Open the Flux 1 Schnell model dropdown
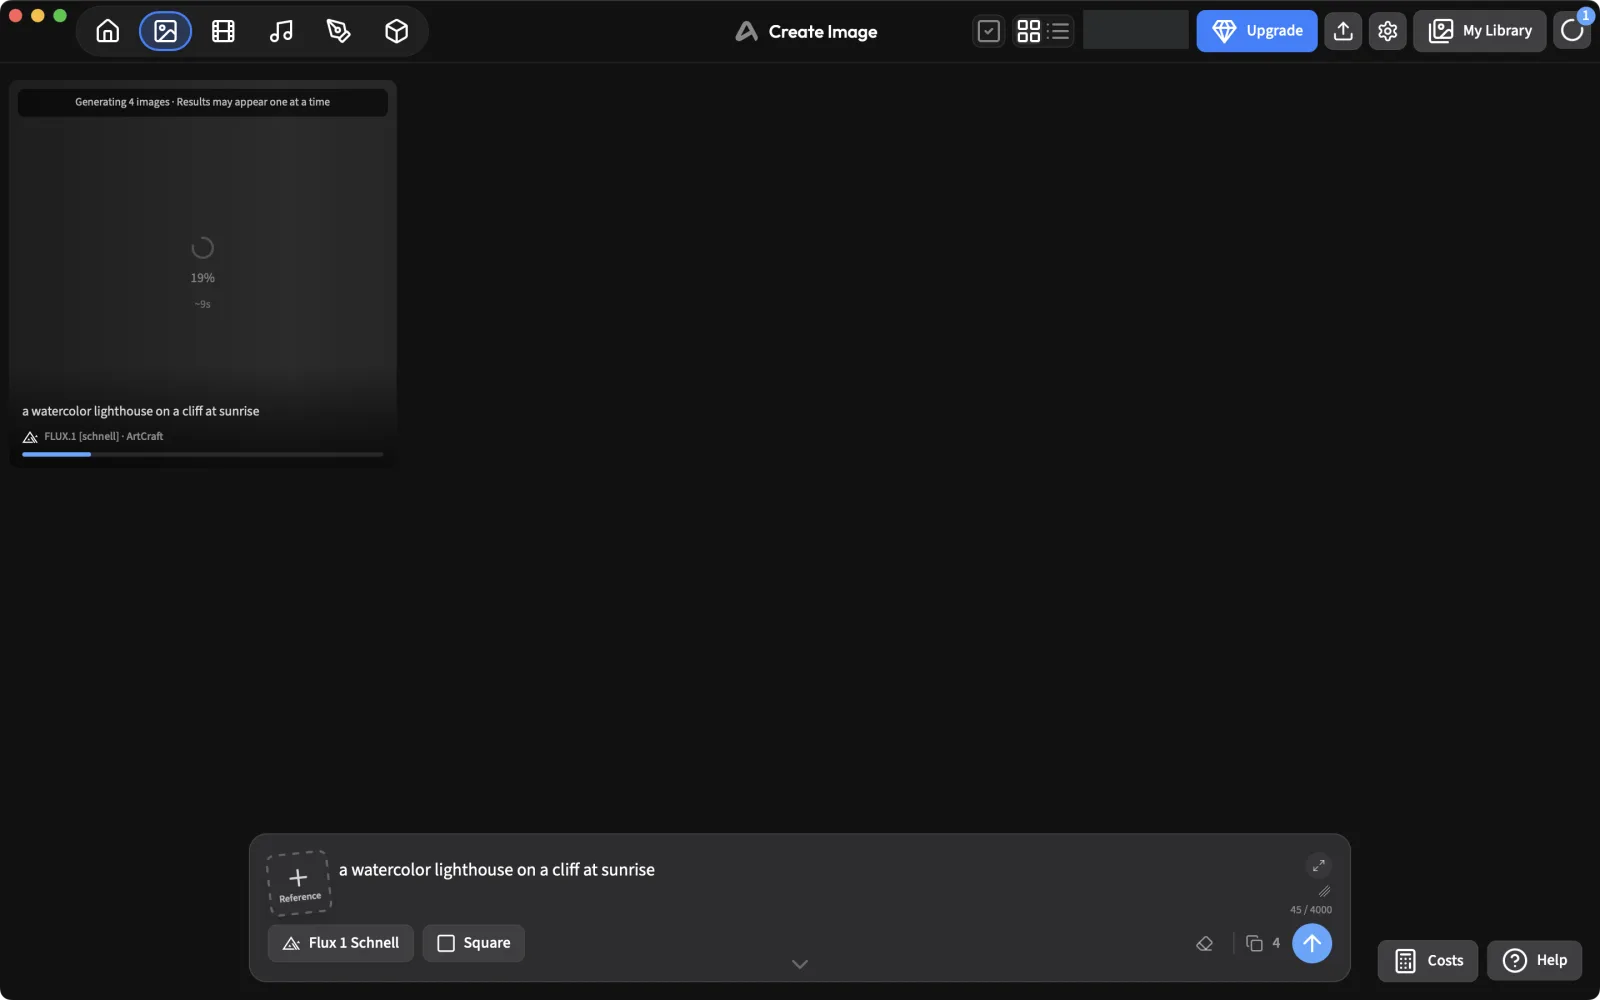 click(x=341, y=943)
